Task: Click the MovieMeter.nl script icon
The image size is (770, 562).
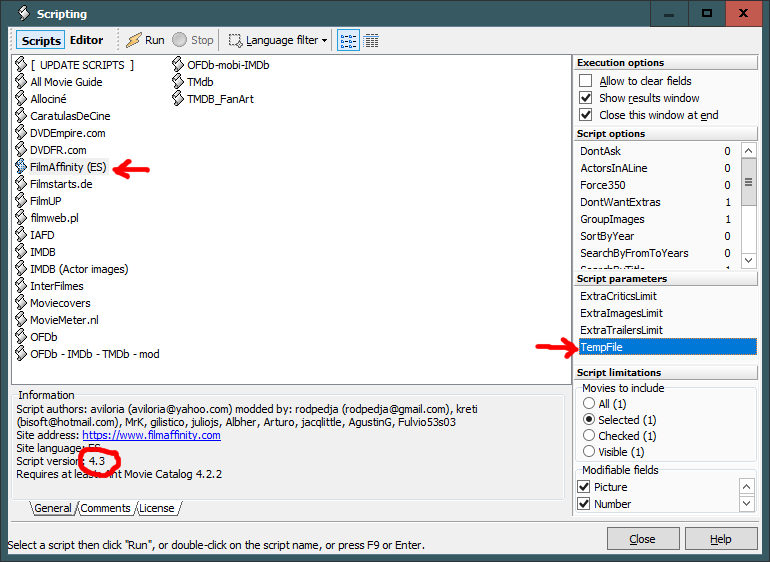Action: tap(21, 320)
